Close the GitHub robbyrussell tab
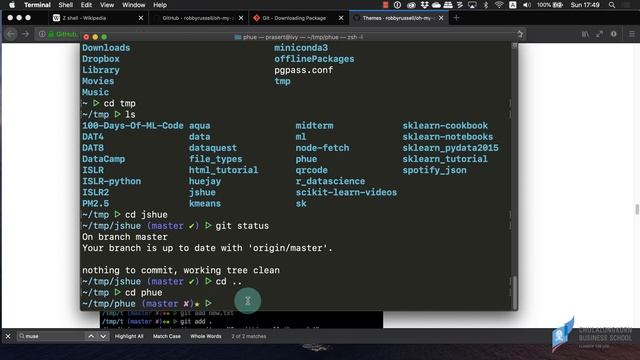 [241, 18]
